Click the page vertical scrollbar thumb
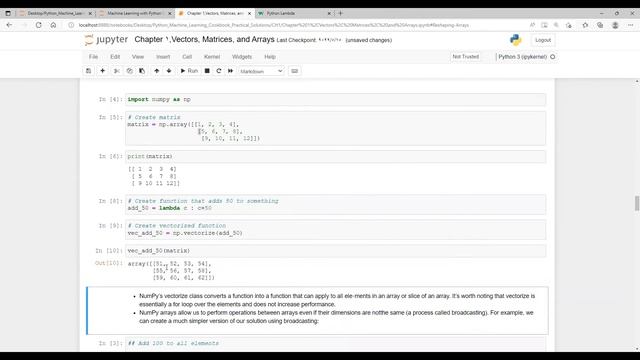 [x=637, y=203]
